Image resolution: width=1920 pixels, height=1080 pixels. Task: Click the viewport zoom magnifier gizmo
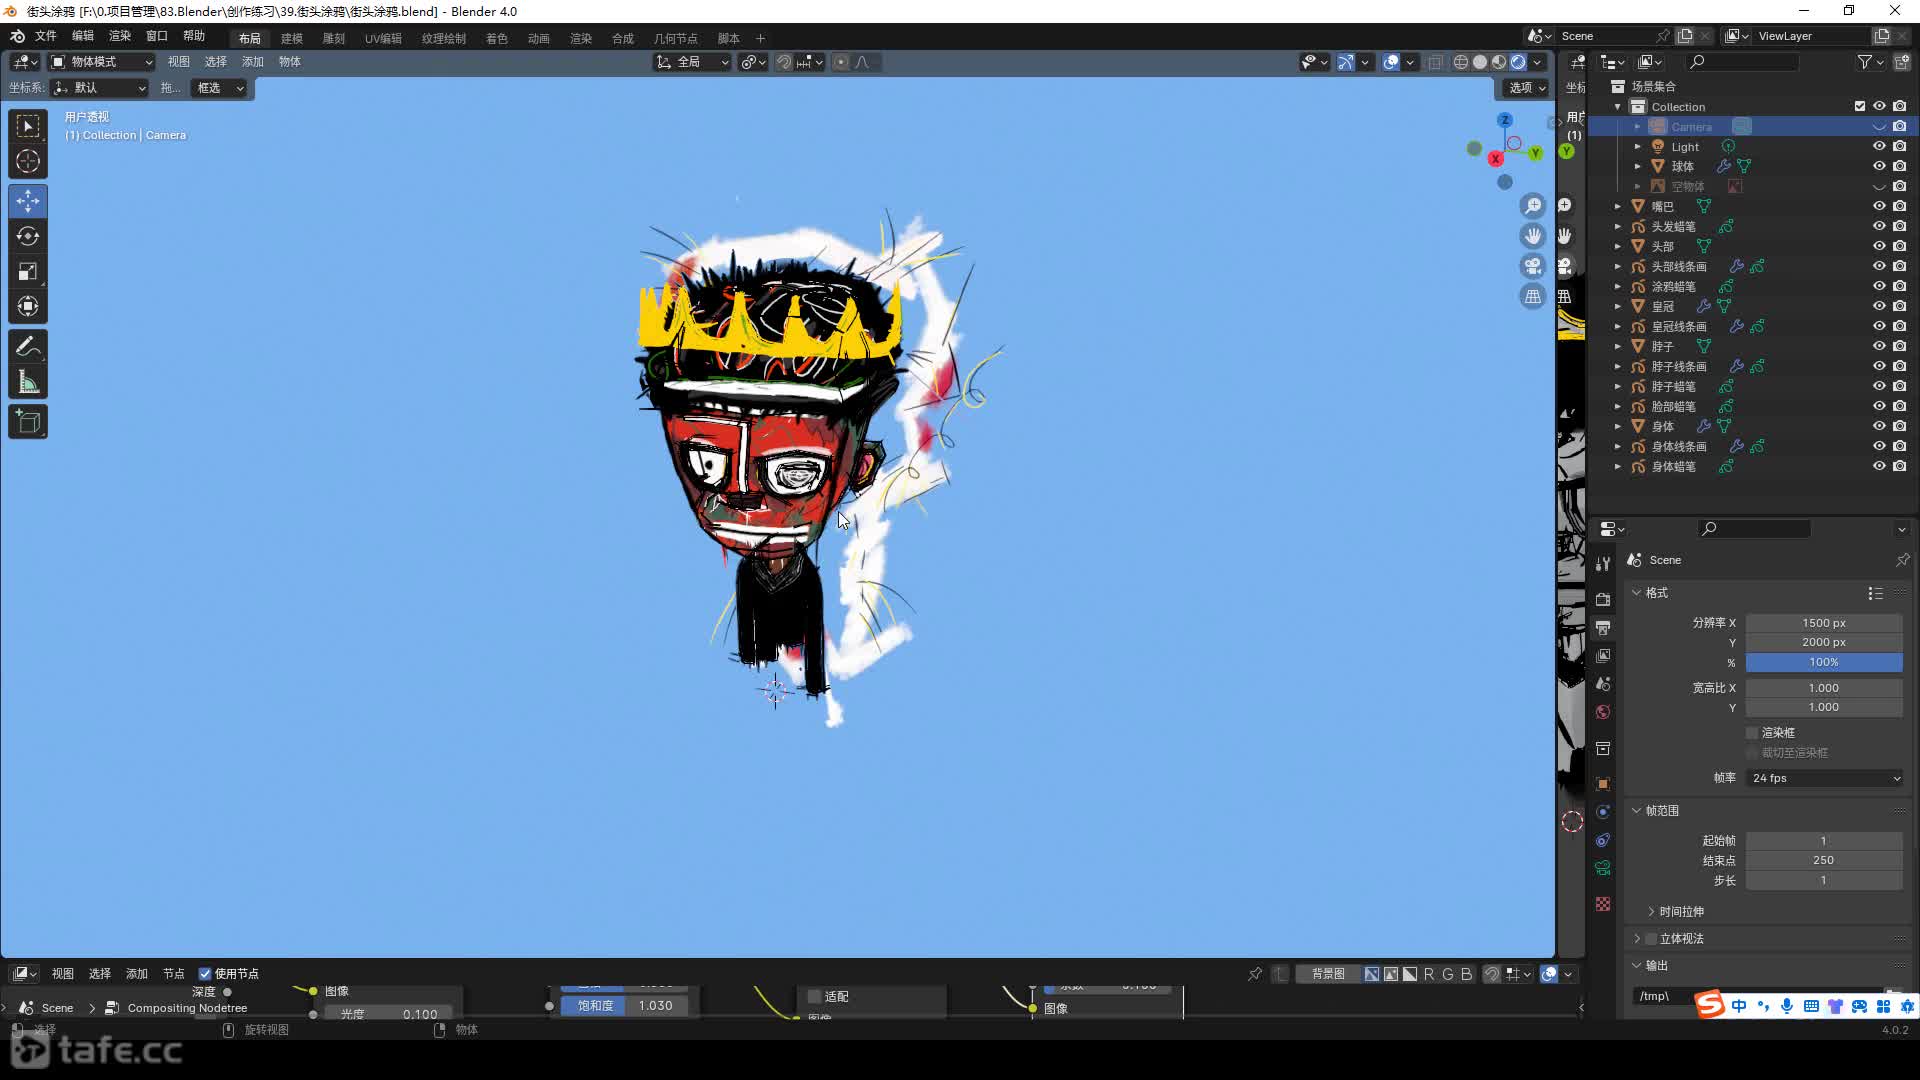point(1532,206)
